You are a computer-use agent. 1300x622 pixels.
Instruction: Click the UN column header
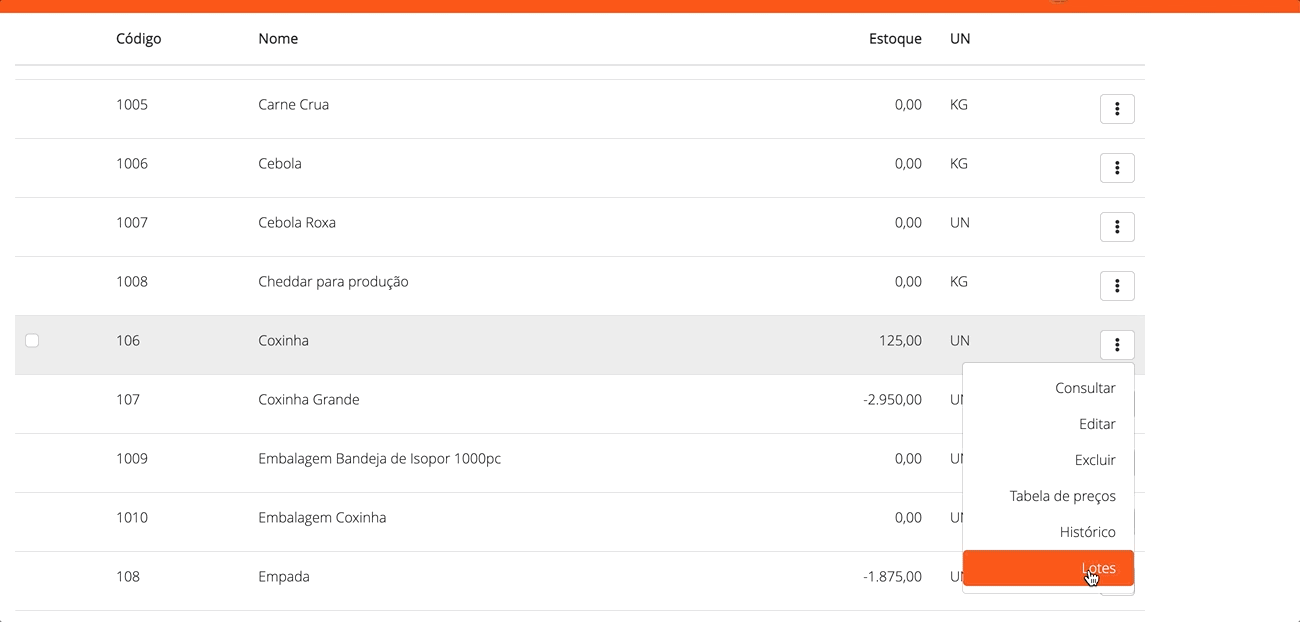pyautogui.click(x=960, y=39)
